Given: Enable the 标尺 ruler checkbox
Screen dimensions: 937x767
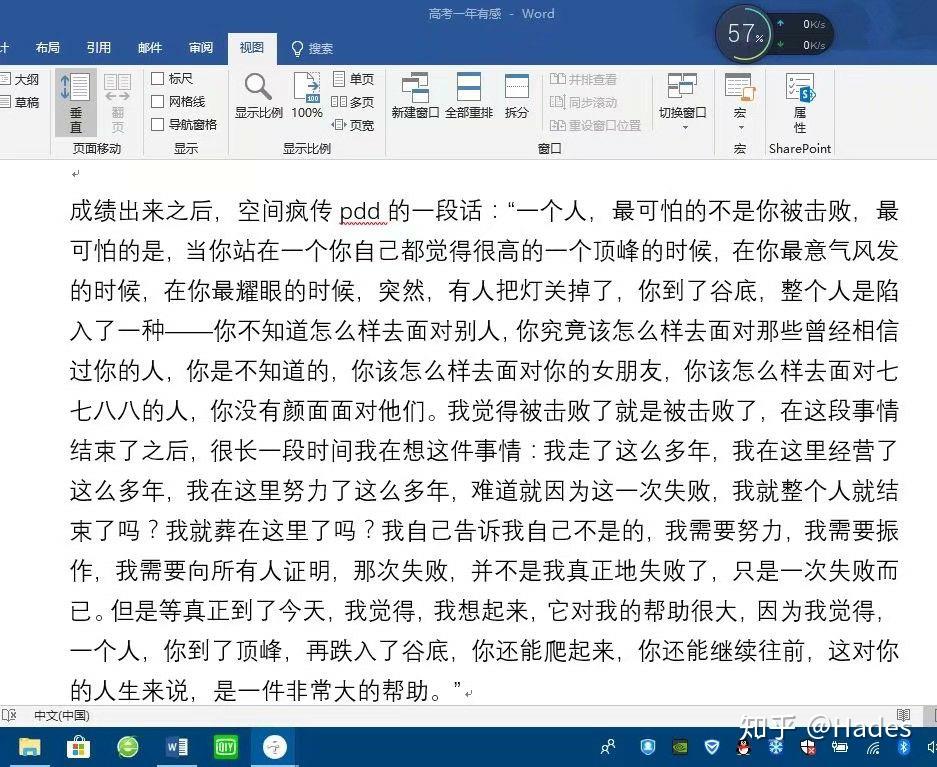Looking at the screenshot, I should pos(158,79).
